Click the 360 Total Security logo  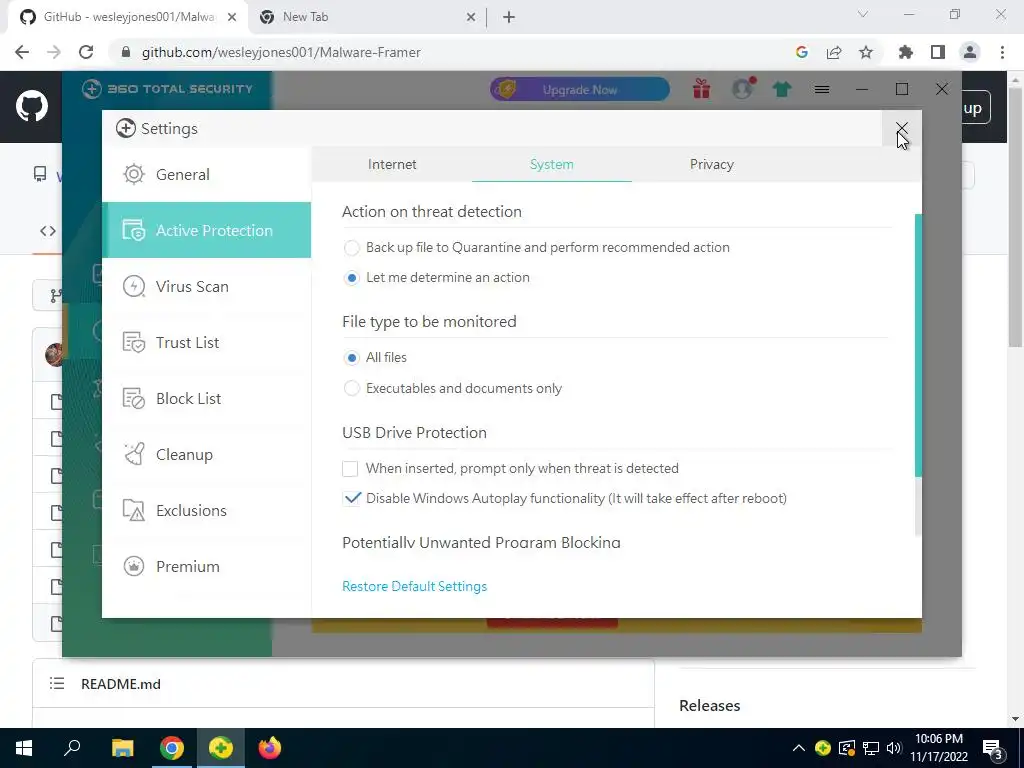(167, 89)
